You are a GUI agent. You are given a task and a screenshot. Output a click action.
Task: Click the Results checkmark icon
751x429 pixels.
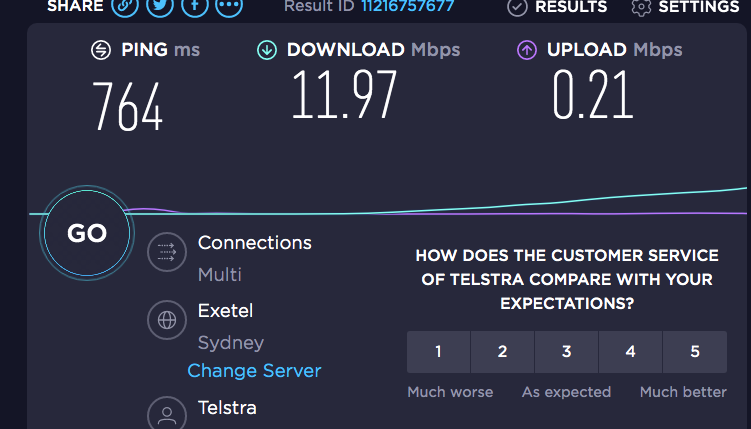(517, 7)
